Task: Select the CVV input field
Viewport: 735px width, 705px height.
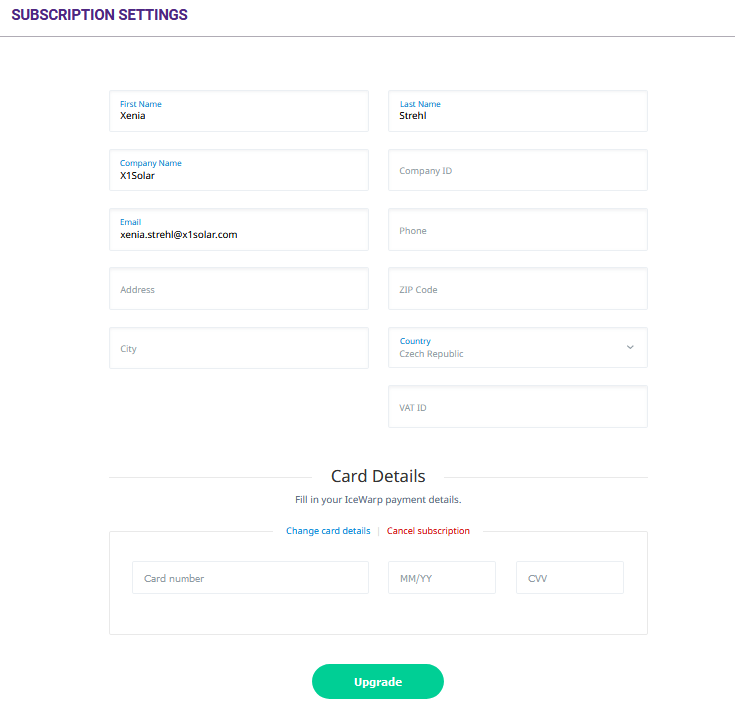Action: click(x=570, y=578)
